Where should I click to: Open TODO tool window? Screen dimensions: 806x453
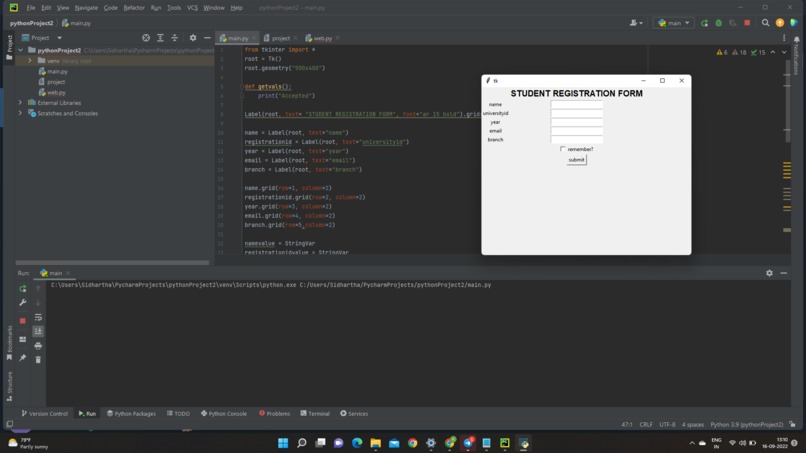[x=178, y=413]
